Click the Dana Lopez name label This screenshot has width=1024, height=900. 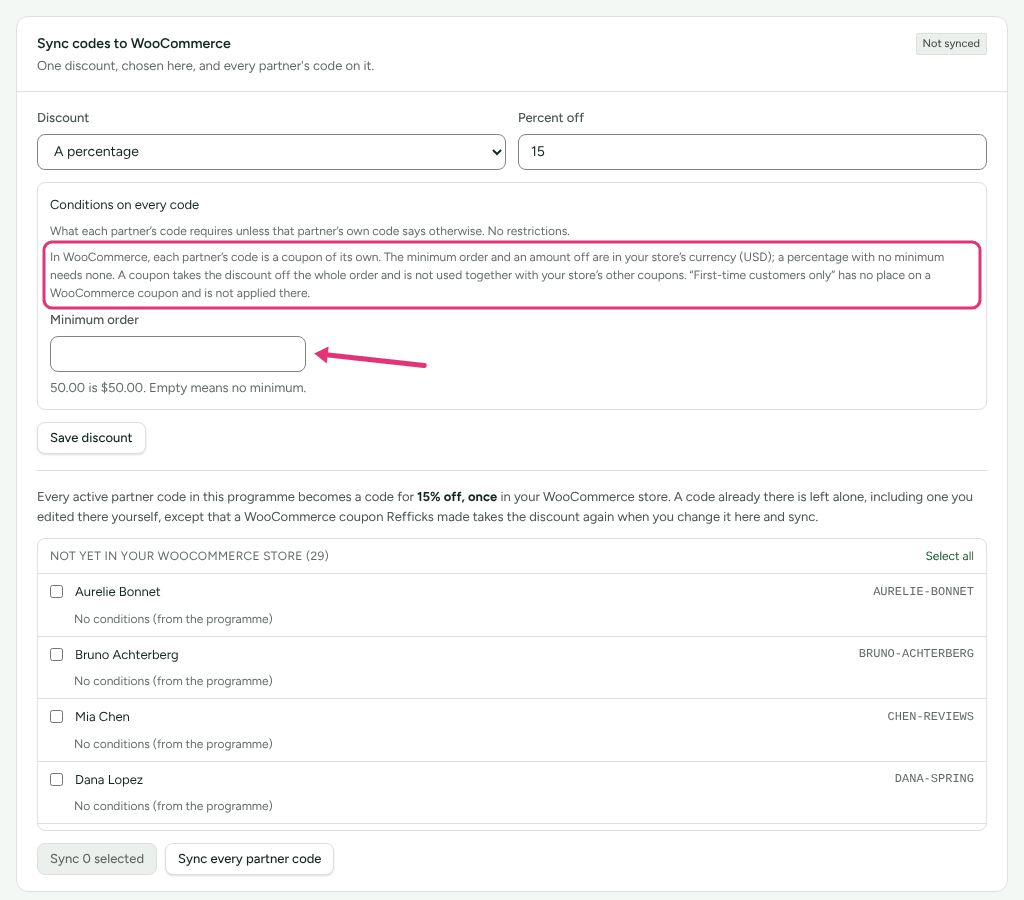click(x=109, y=779)
